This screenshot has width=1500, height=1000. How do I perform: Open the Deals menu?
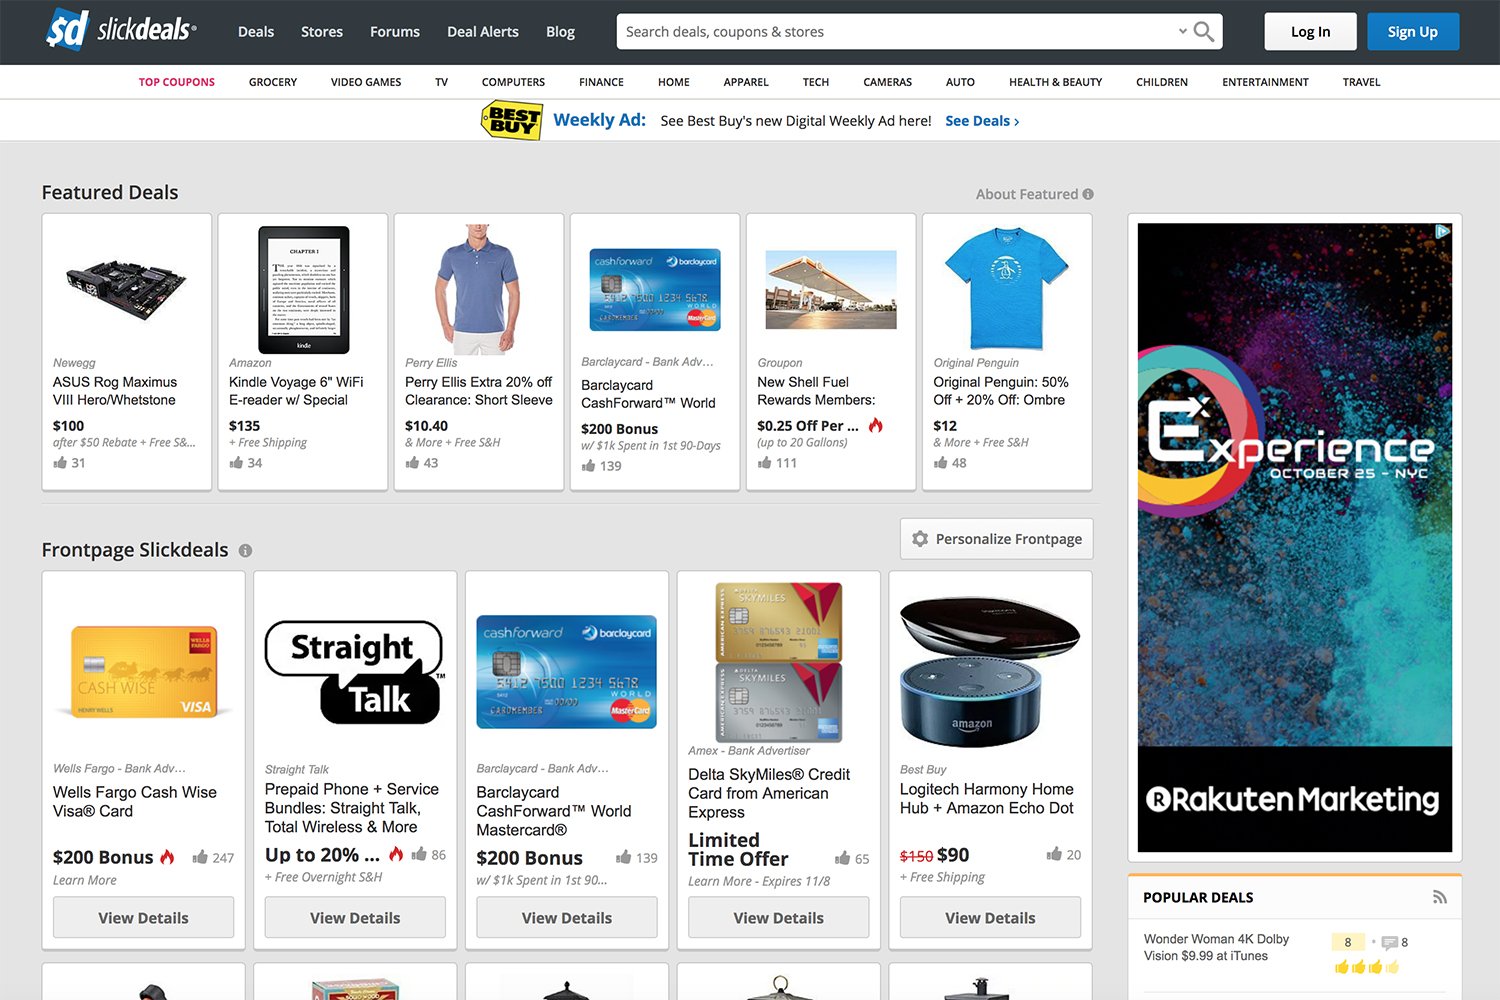click(256, 32)
